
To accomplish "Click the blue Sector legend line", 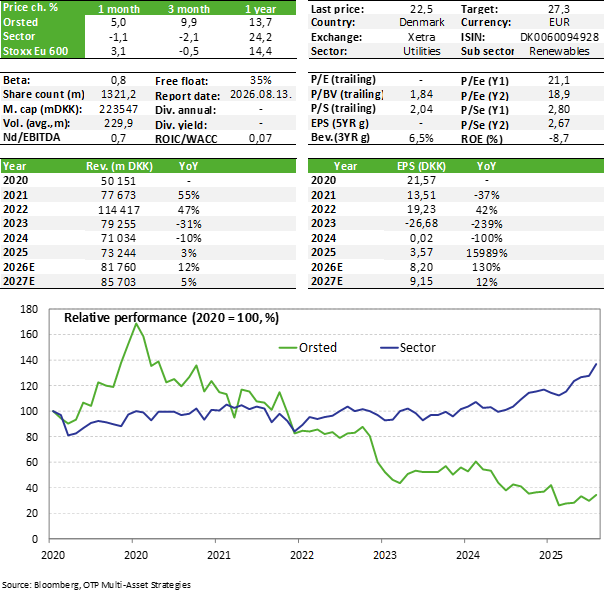I will click(389, 348).
